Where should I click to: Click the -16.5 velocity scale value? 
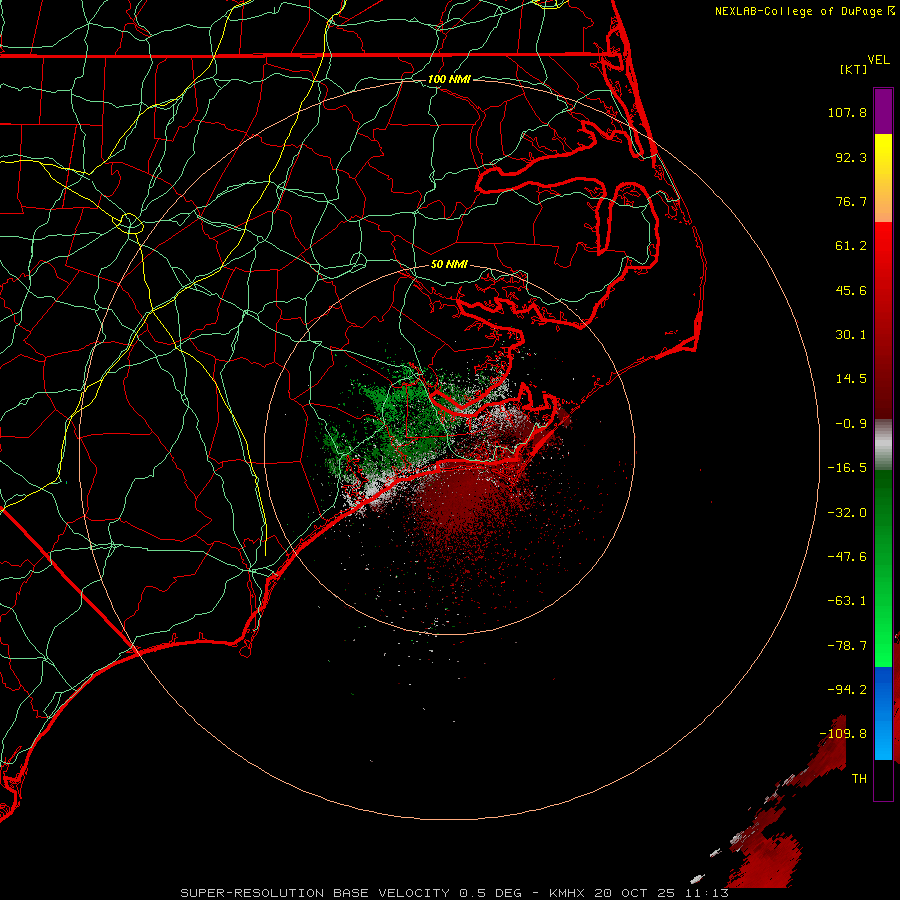click(847, 468)
